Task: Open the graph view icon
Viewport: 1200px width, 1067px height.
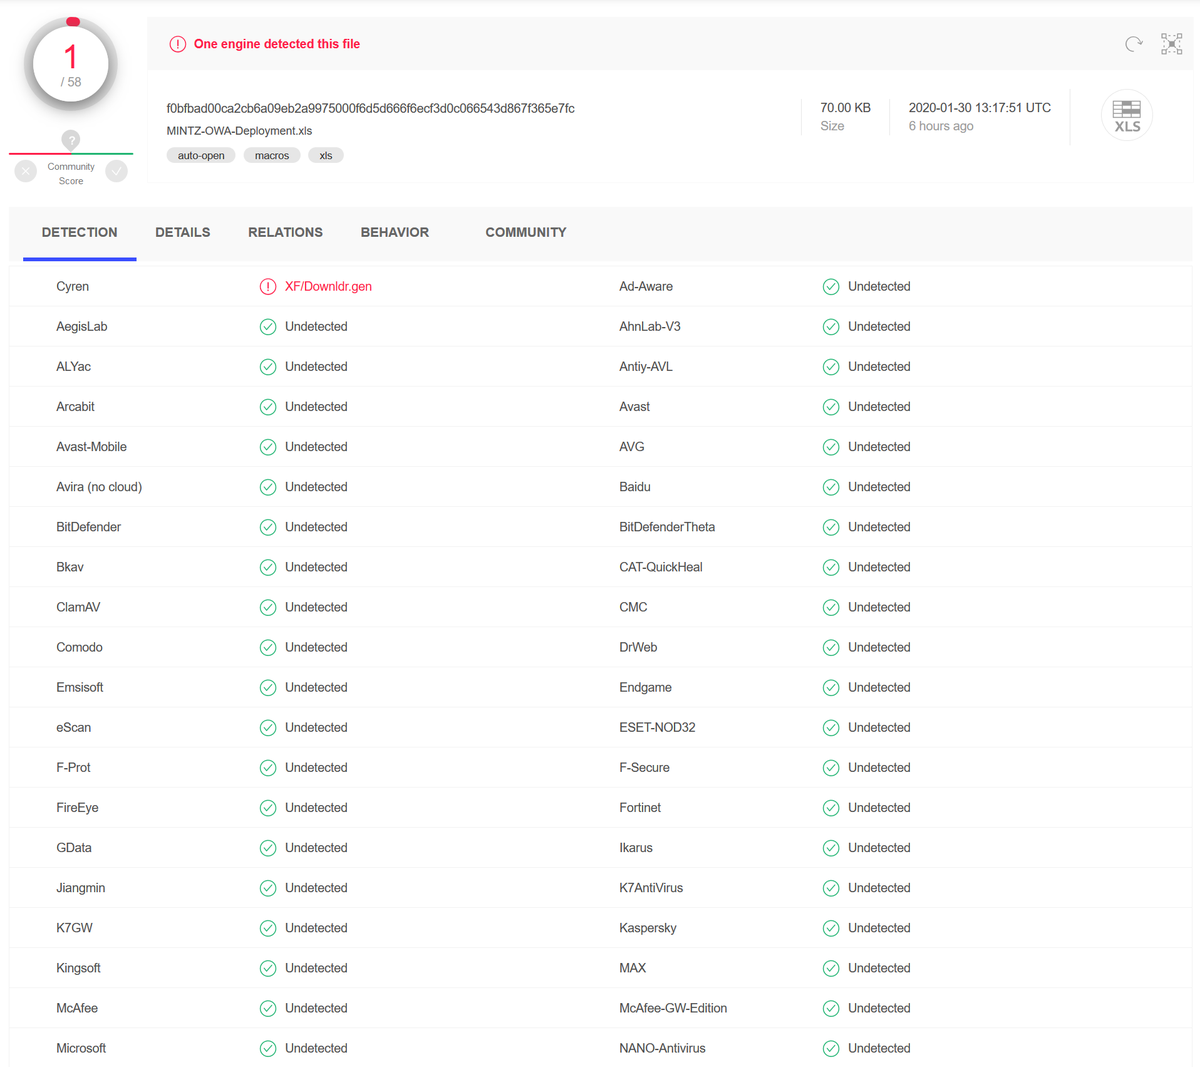Action: tap(1172, 44)
